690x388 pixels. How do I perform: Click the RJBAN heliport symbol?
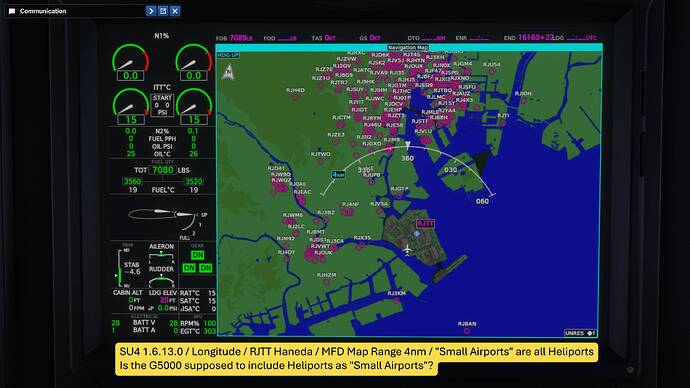coord(467,331)
